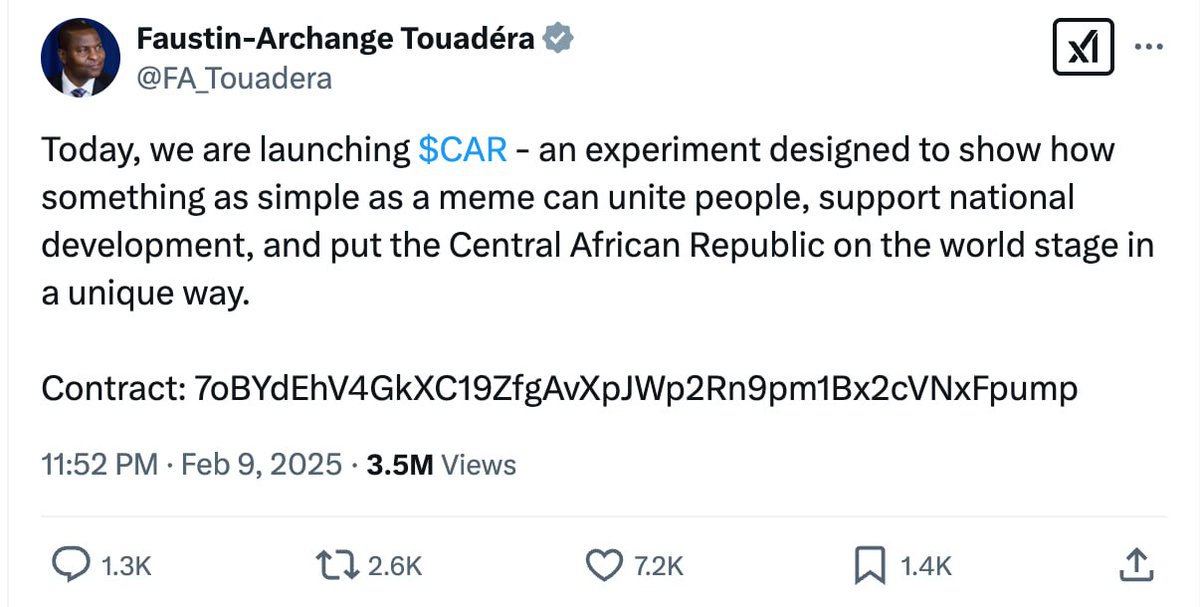Like the post with the heart icon
Image resolution: width=1200 pixels, height=607 pixels.
pyautogui.click(x=603, y=565)
